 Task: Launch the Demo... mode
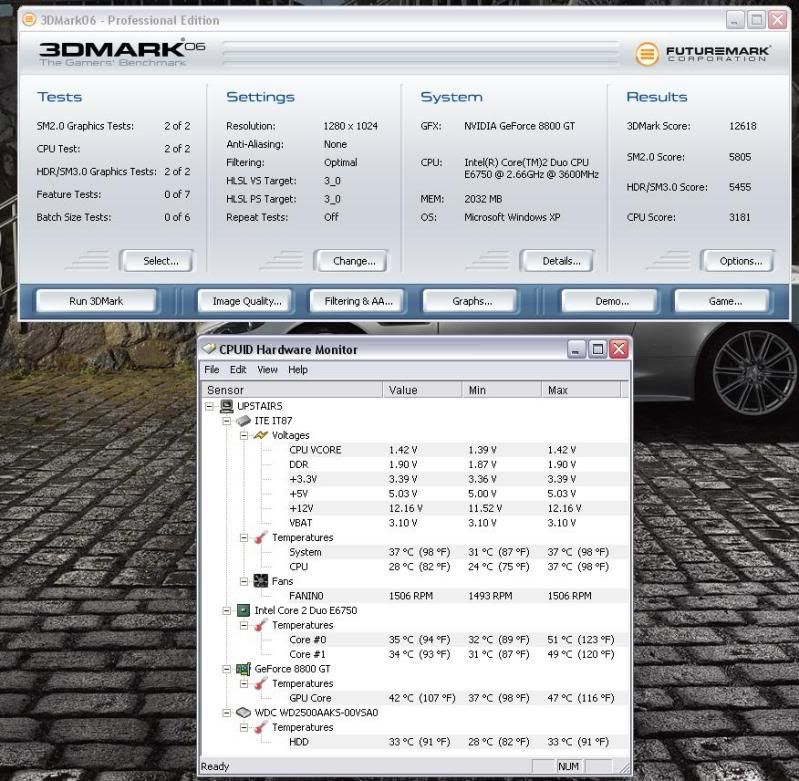pos(609,301)
